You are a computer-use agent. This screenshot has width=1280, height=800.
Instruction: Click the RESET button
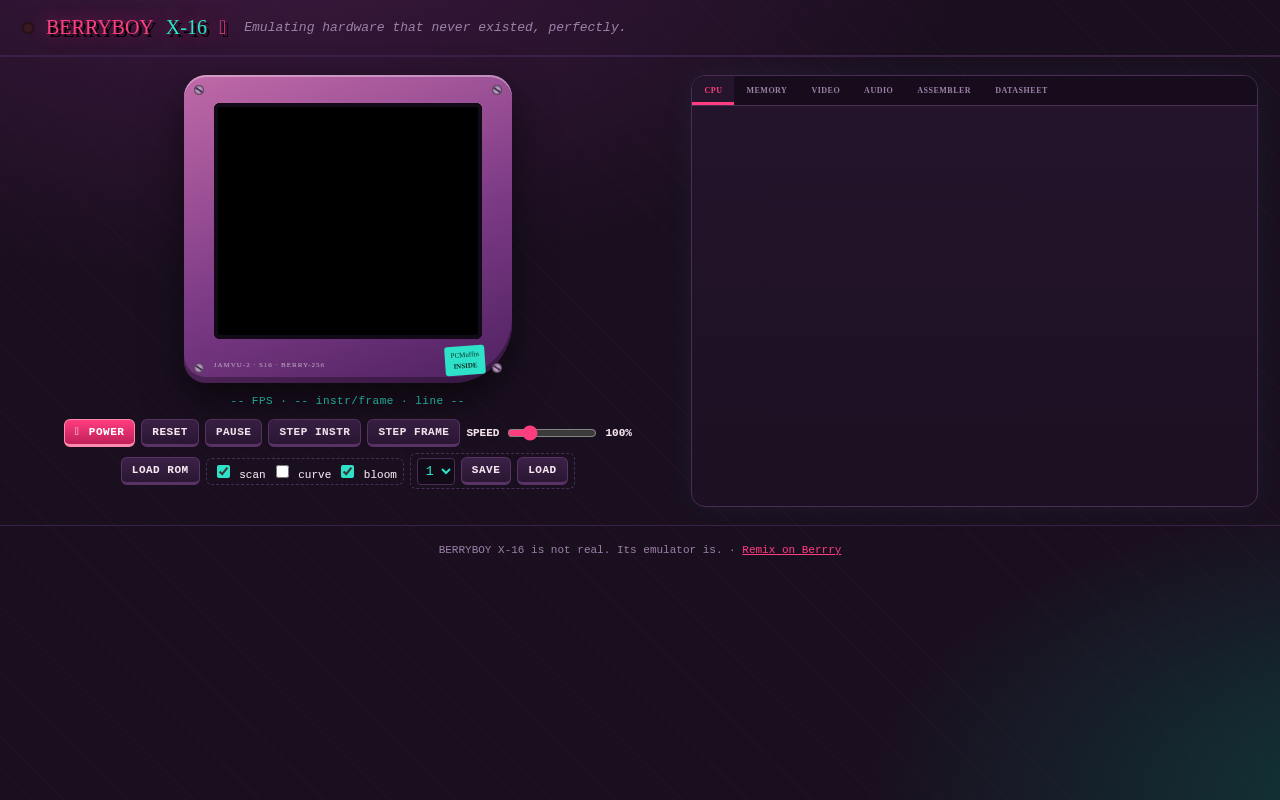tap(170, 432)
